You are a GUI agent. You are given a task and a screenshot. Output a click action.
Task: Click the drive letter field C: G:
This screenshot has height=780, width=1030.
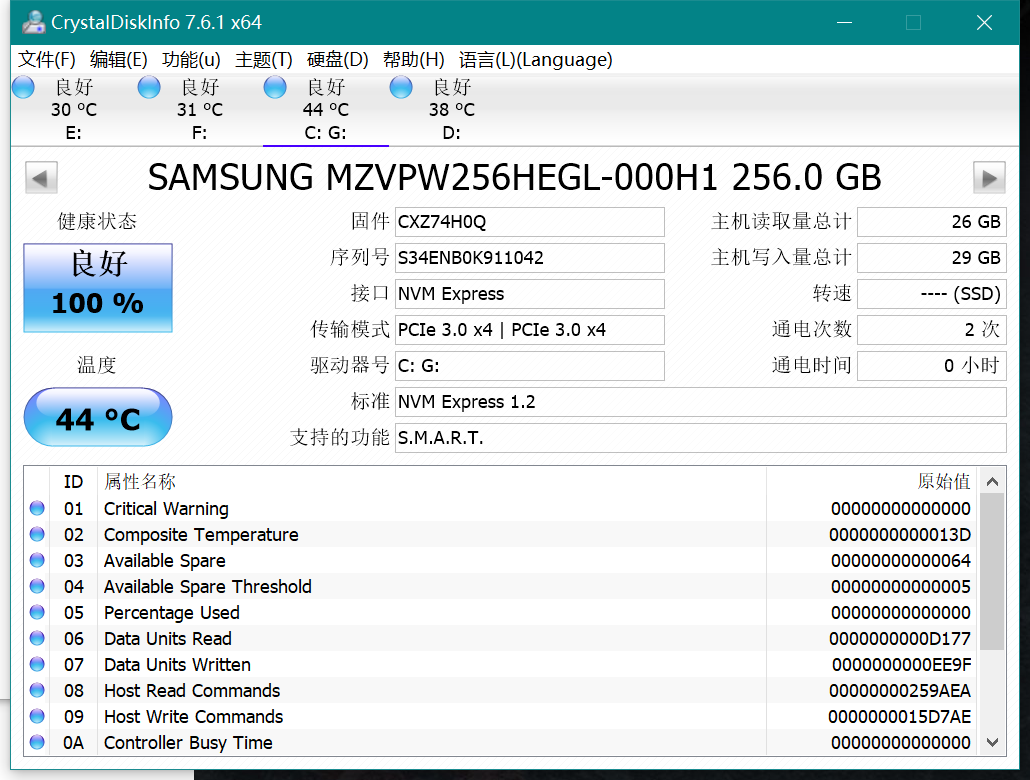tap(529, 366)
